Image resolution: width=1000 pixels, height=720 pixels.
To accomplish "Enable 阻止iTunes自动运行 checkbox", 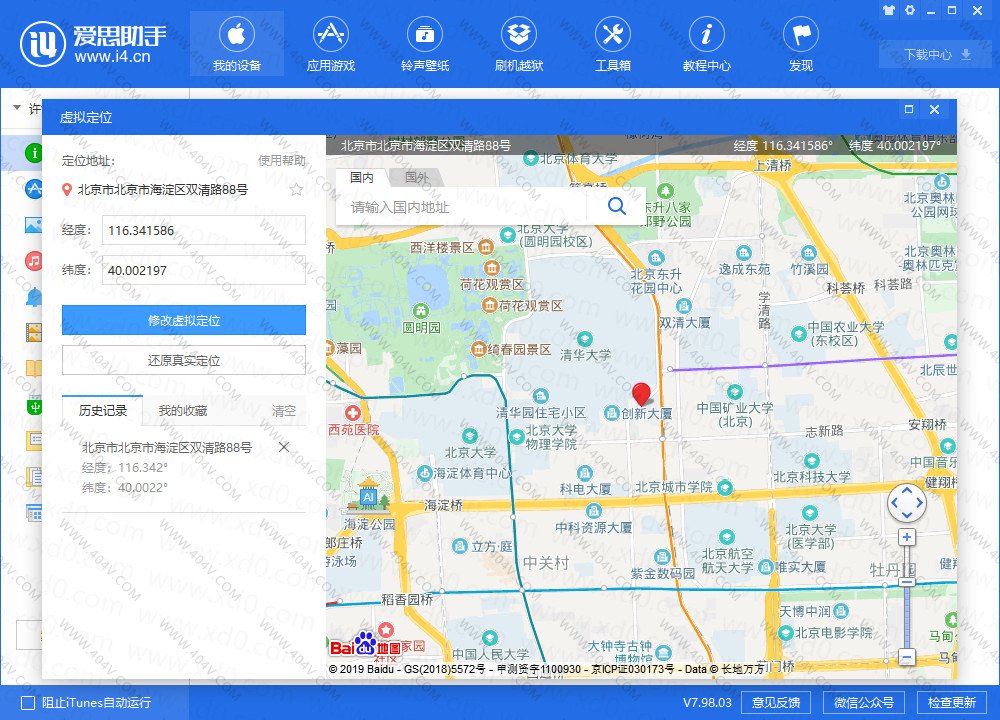I will point(28,702).
